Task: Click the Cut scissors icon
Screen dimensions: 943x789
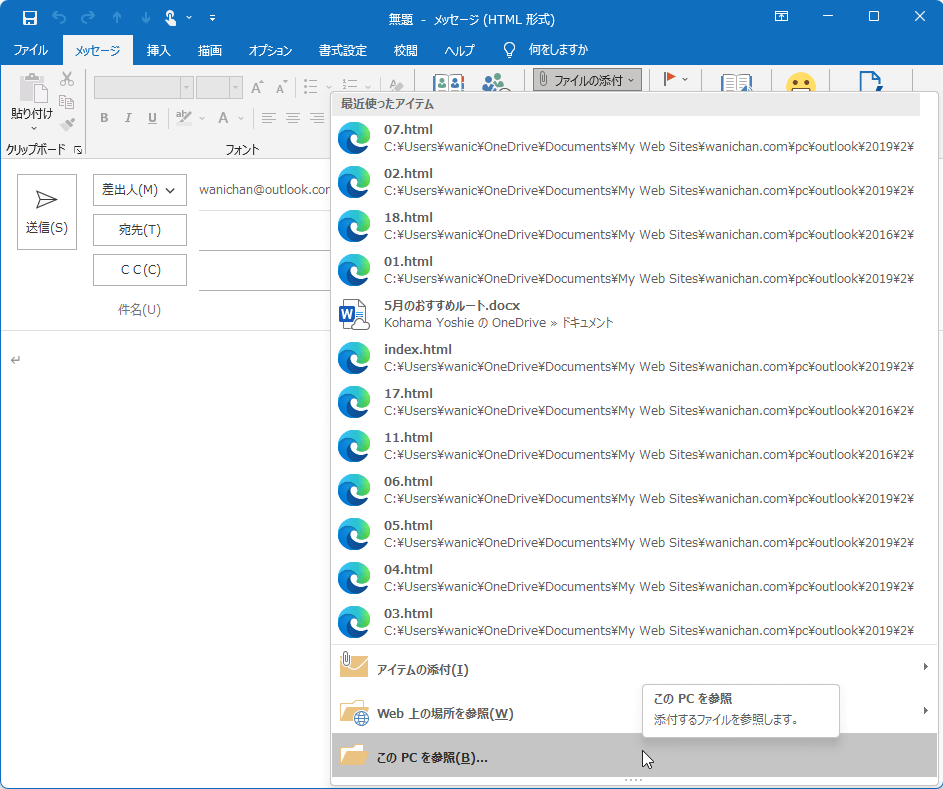Action: [x=67, y=79]
